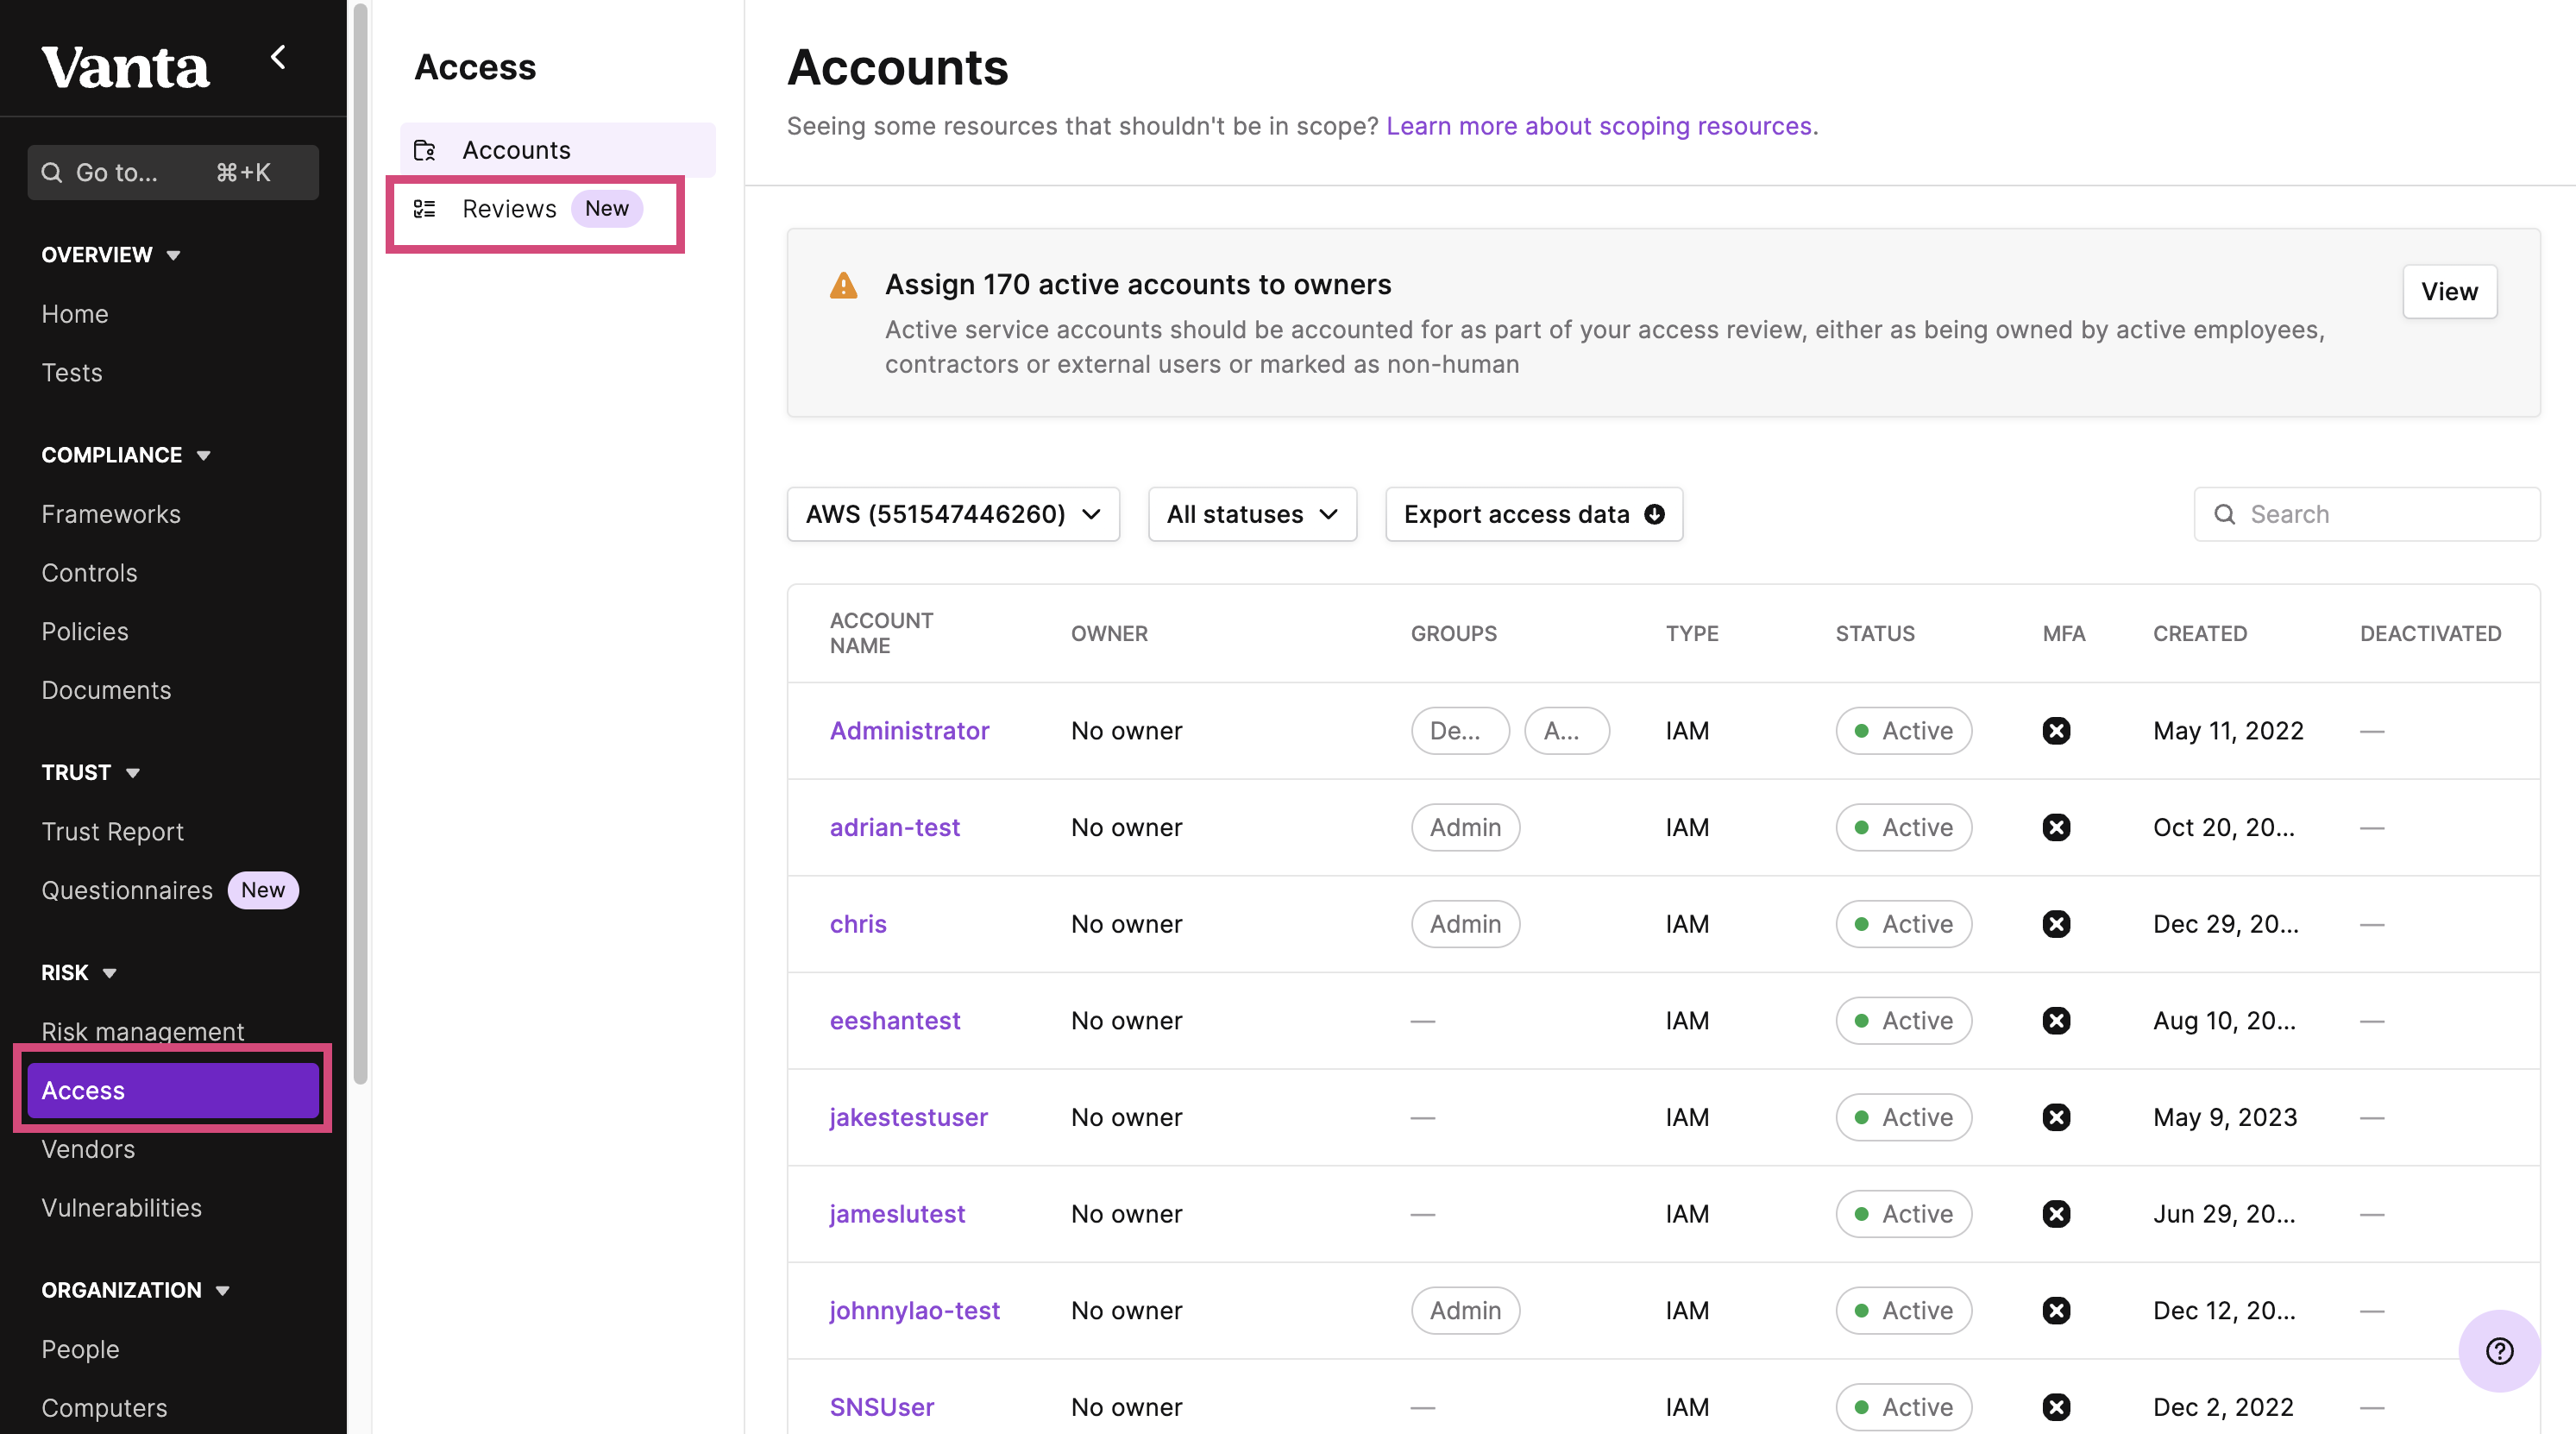This screenshot has width=2576, height=1434.
Task: Click the sidebar vertical scrollbar
Action: [x=361, y=545]
